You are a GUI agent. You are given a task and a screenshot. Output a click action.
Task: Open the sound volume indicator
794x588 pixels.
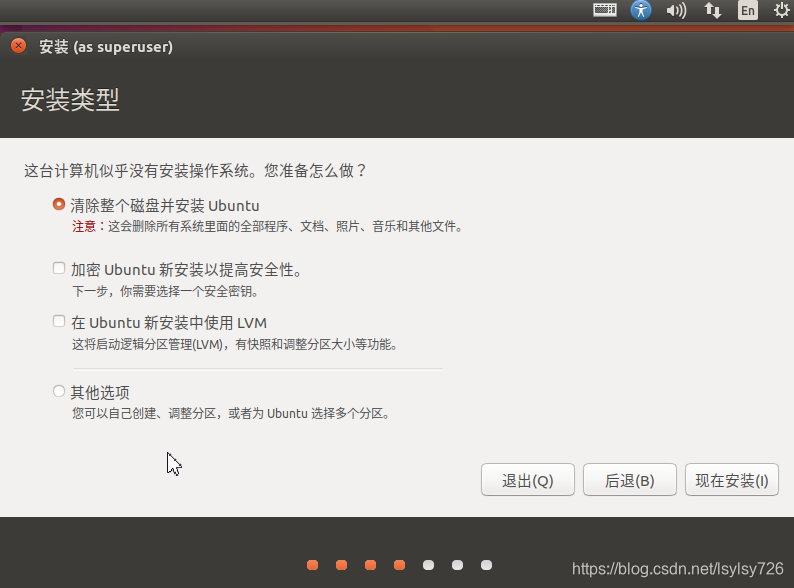(x=676, y=10)
